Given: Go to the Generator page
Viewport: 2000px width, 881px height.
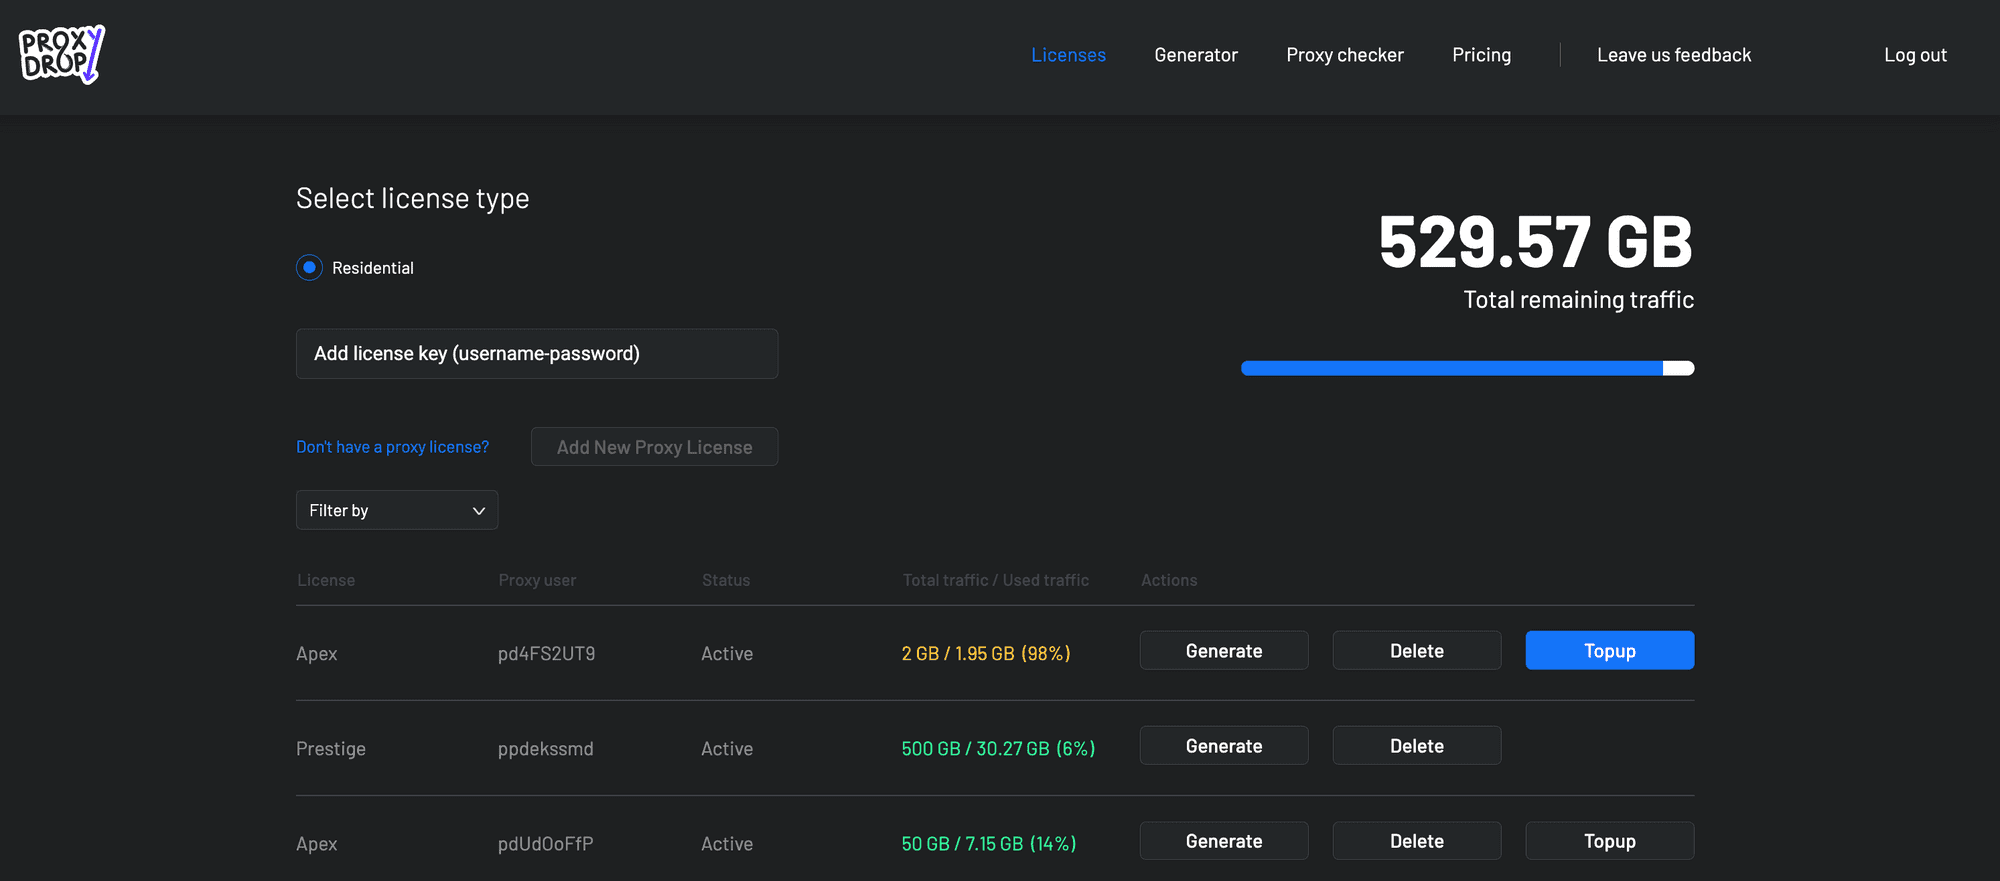Looking at the screenshot, I should tap(1196, 55).
